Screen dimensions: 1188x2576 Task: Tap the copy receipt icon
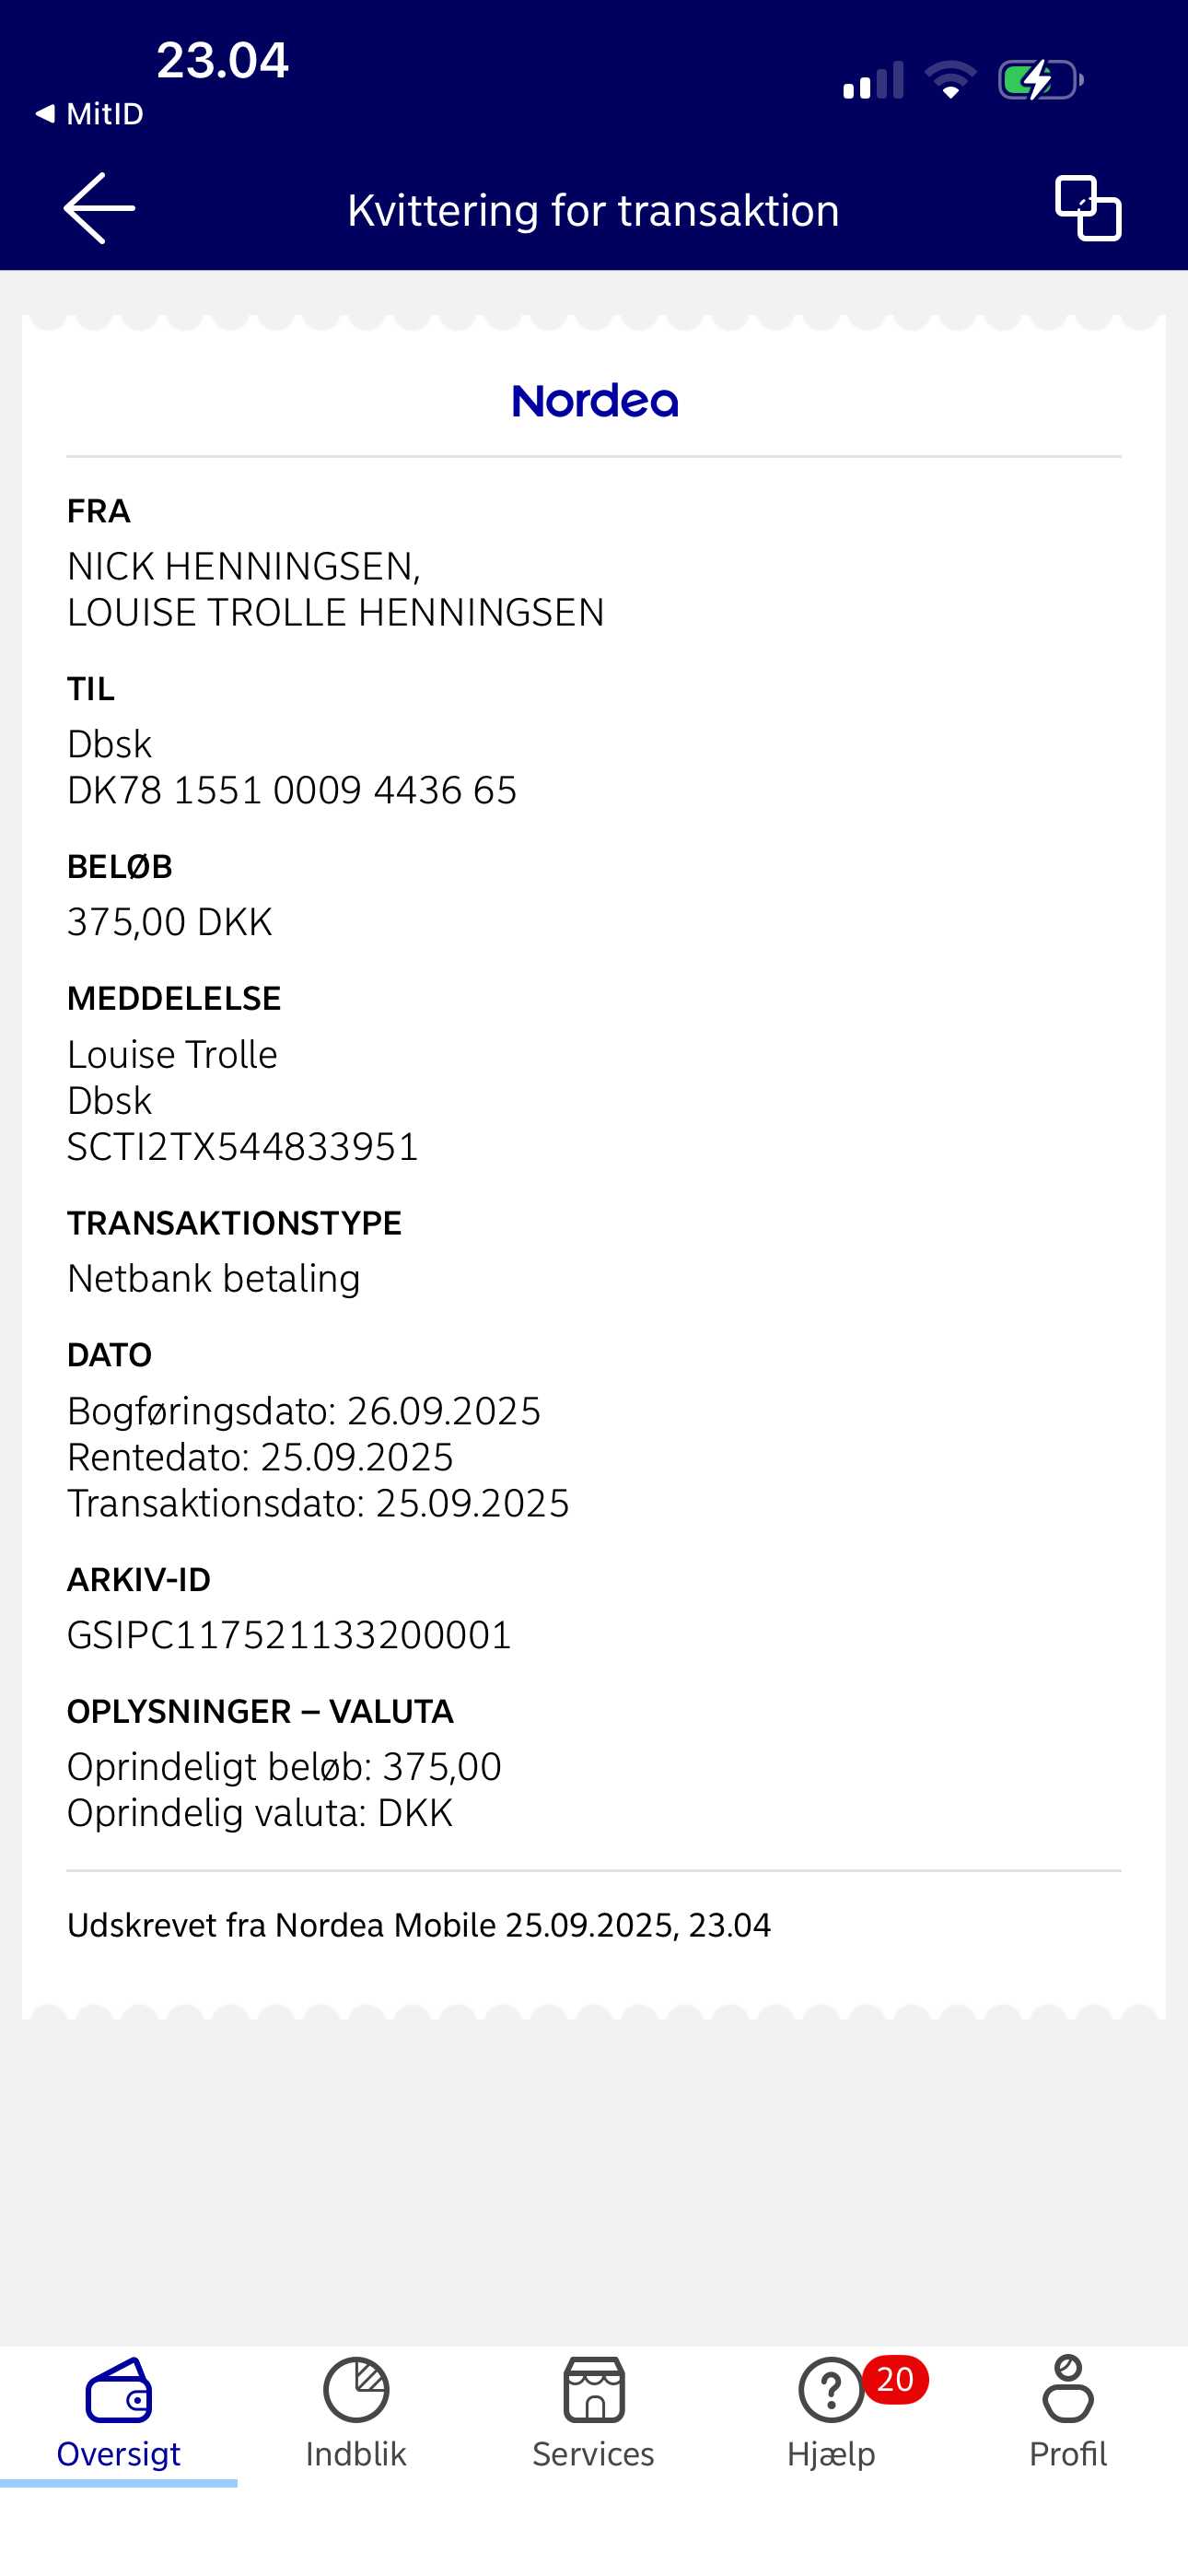click(x=1087, y=208)
